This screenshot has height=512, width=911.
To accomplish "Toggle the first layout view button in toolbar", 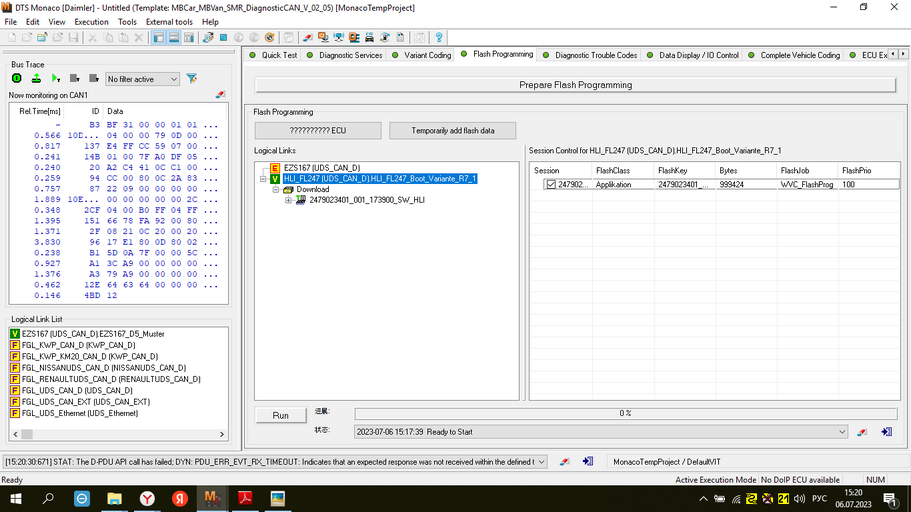I will 159,38.
